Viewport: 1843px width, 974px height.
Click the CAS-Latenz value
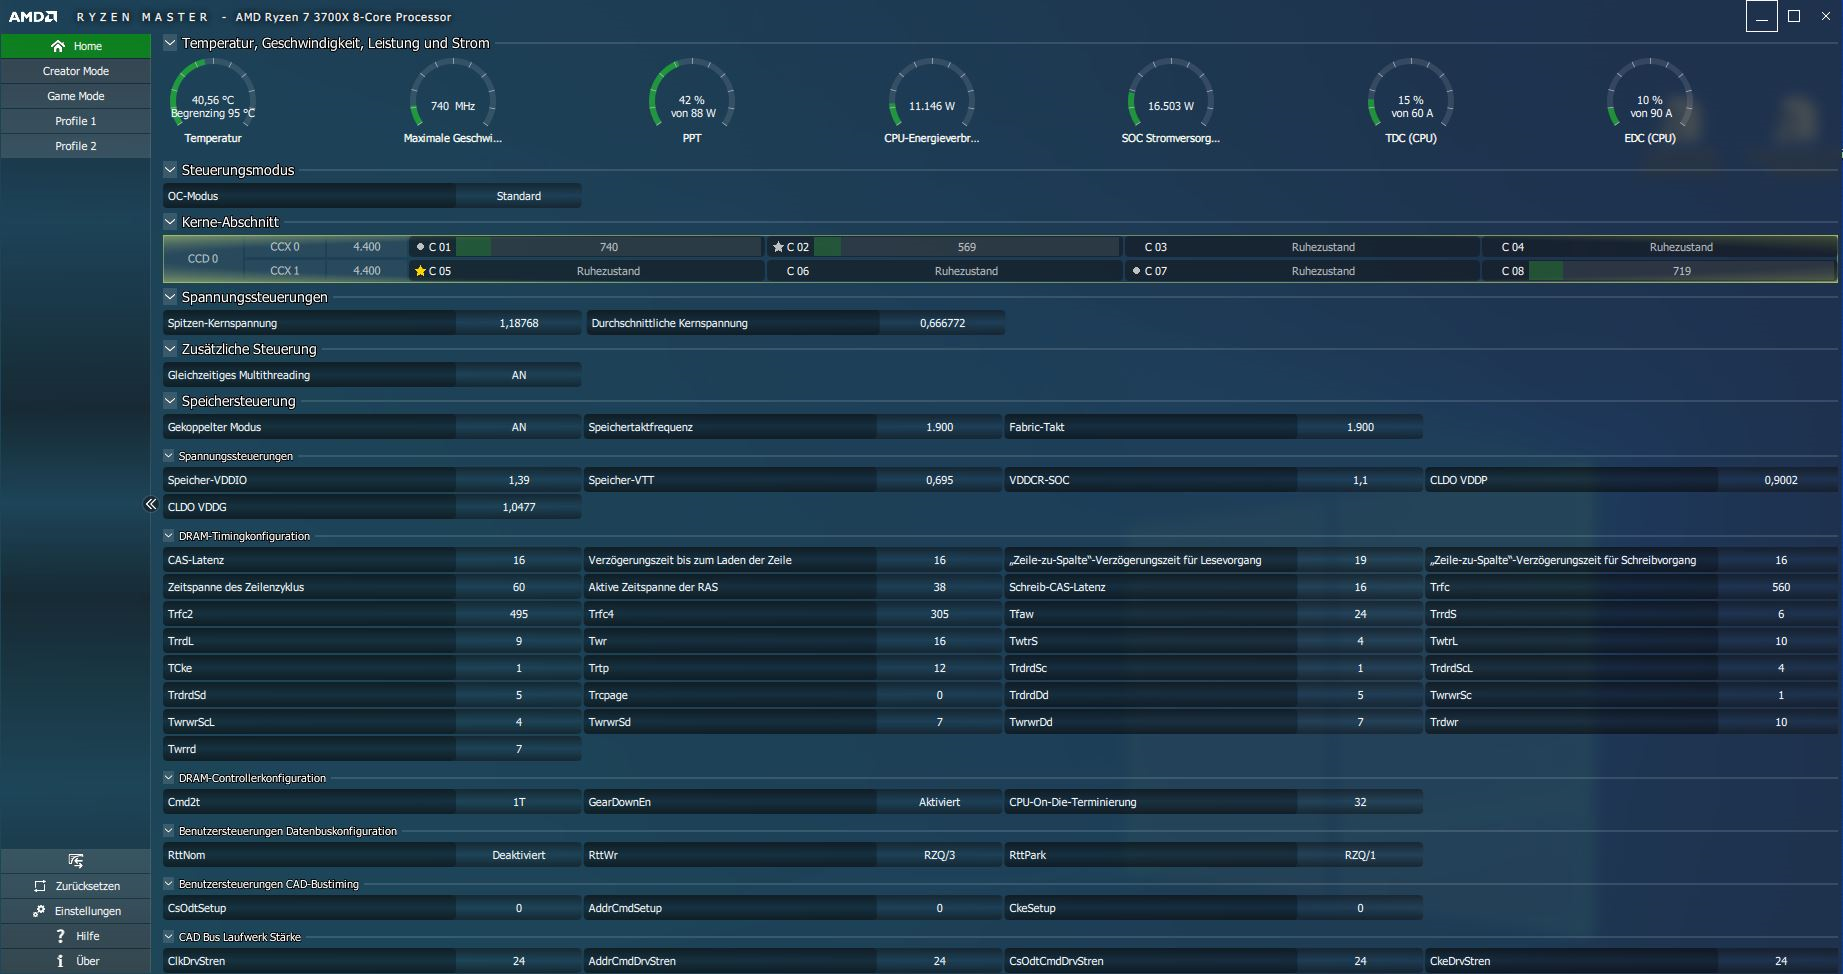519,560
